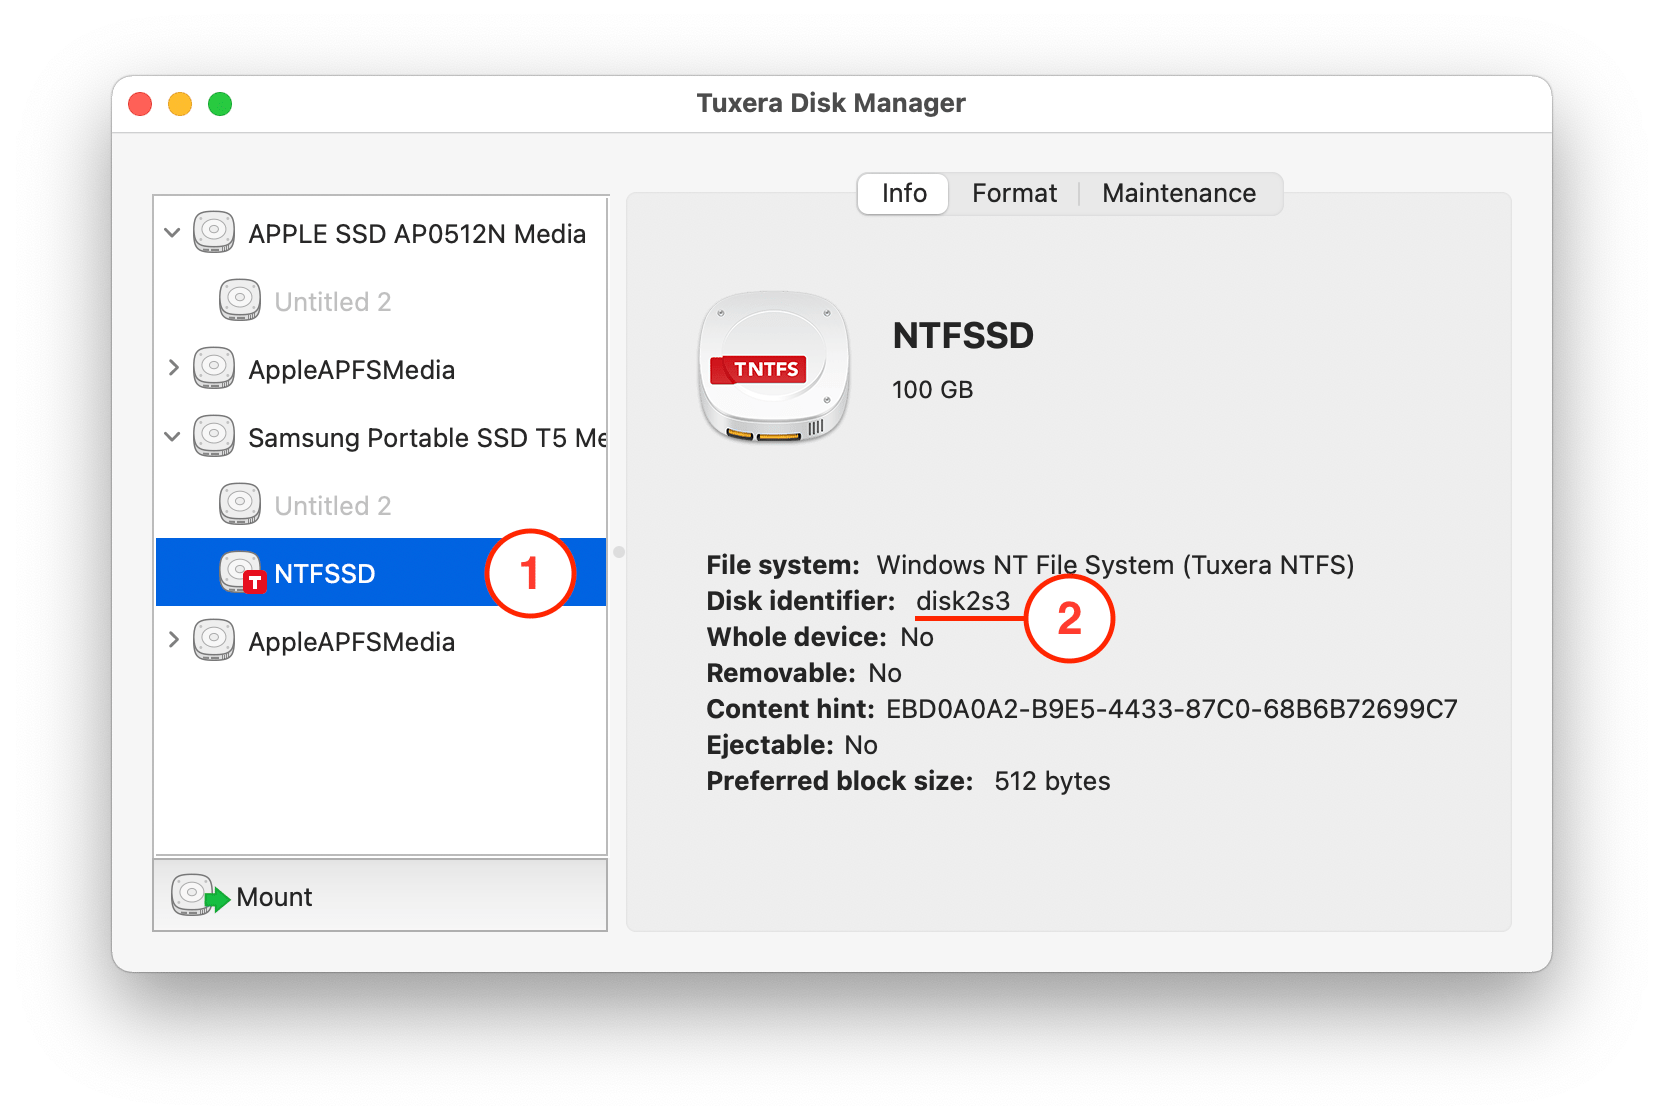Select Untitled 2 under APPLE SSD AP0512N Media
This screenshot has width=1664, height=1120.
coord(380,301)
